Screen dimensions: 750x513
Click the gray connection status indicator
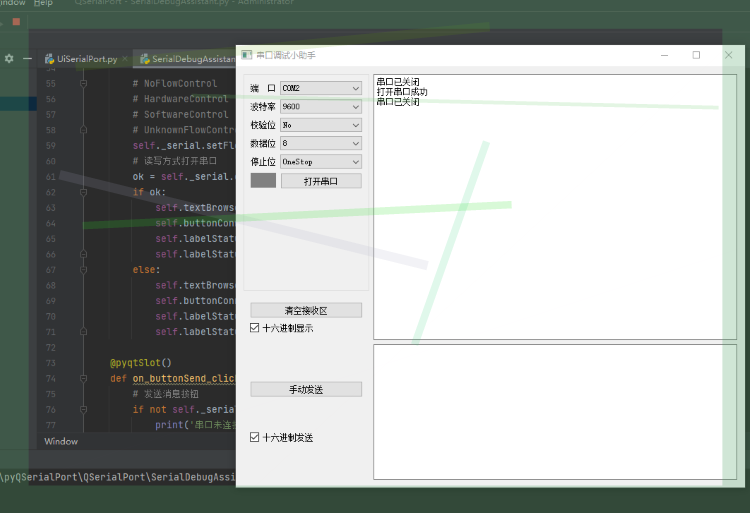tap(263, 180)
